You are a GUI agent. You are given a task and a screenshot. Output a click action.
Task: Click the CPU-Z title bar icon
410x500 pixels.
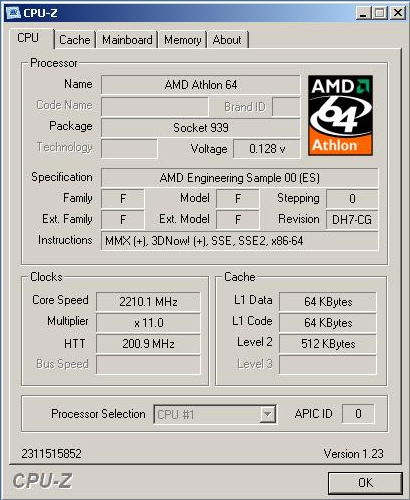(x=14, y=12)
